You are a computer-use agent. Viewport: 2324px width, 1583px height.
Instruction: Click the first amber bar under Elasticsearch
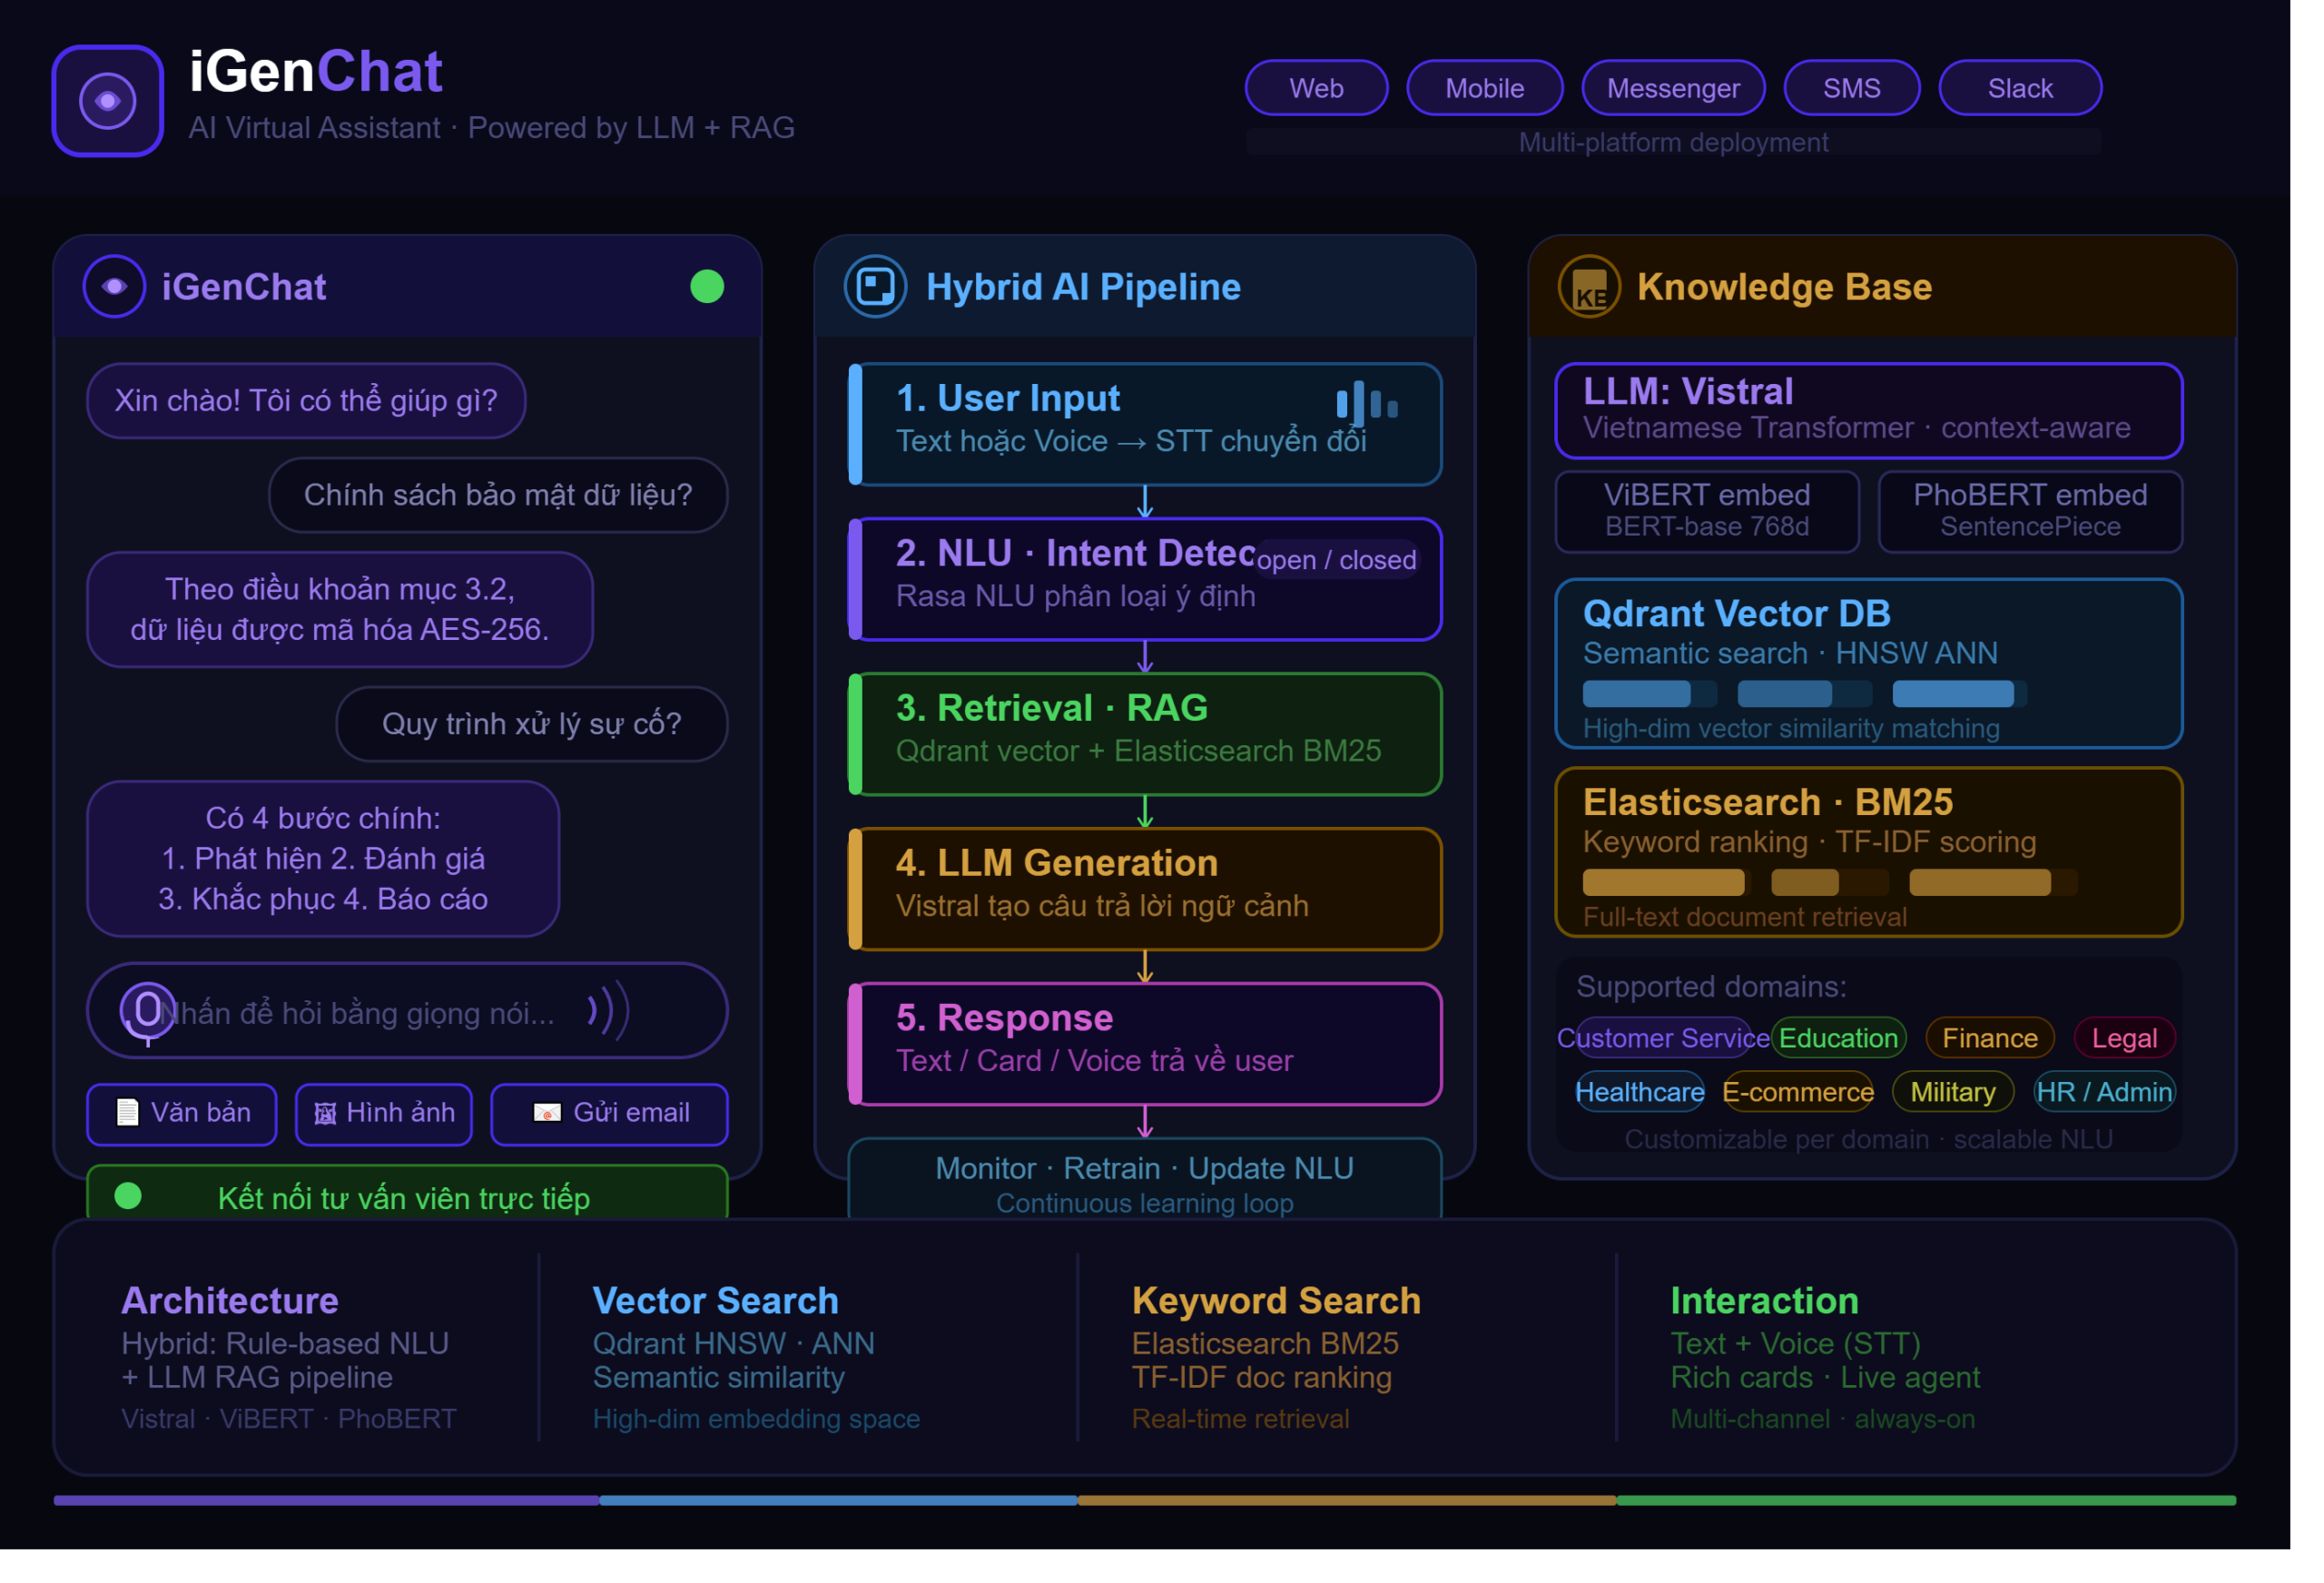[x=1665, y=883]
